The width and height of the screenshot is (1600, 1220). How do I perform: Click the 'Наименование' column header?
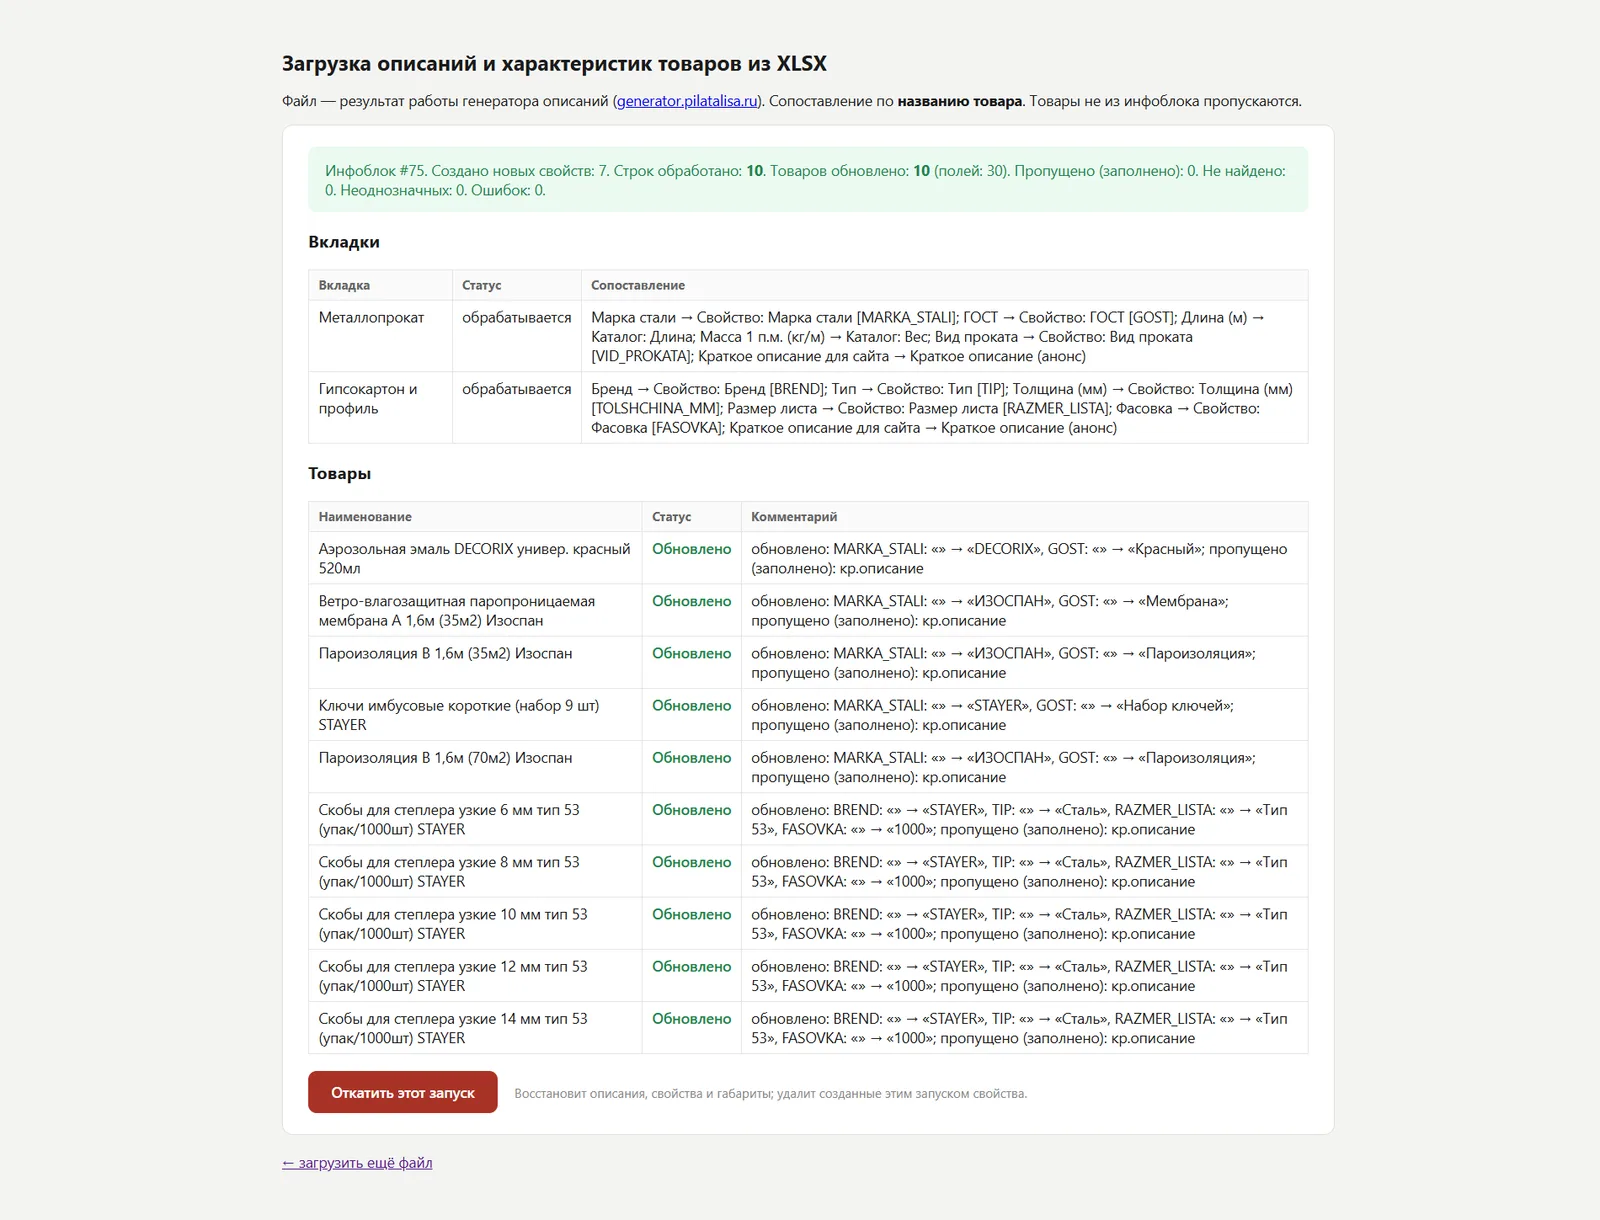(365, 517)
